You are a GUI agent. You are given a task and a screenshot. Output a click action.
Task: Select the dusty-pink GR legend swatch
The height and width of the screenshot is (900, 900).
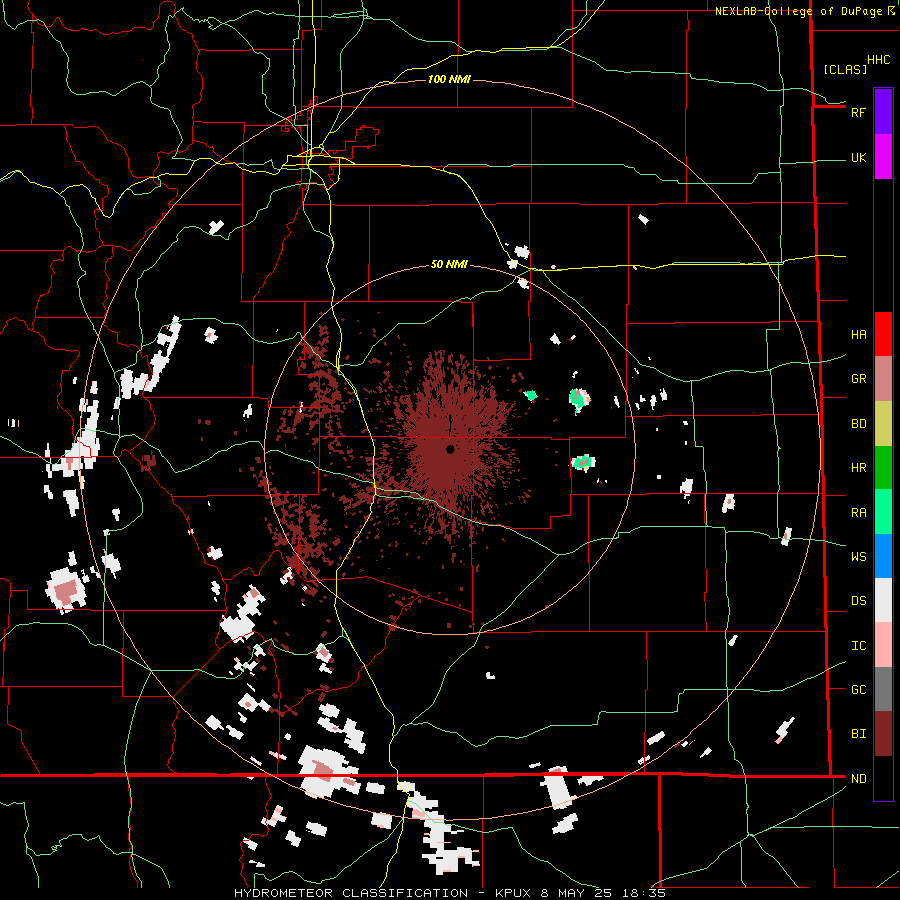coord(883,379)
